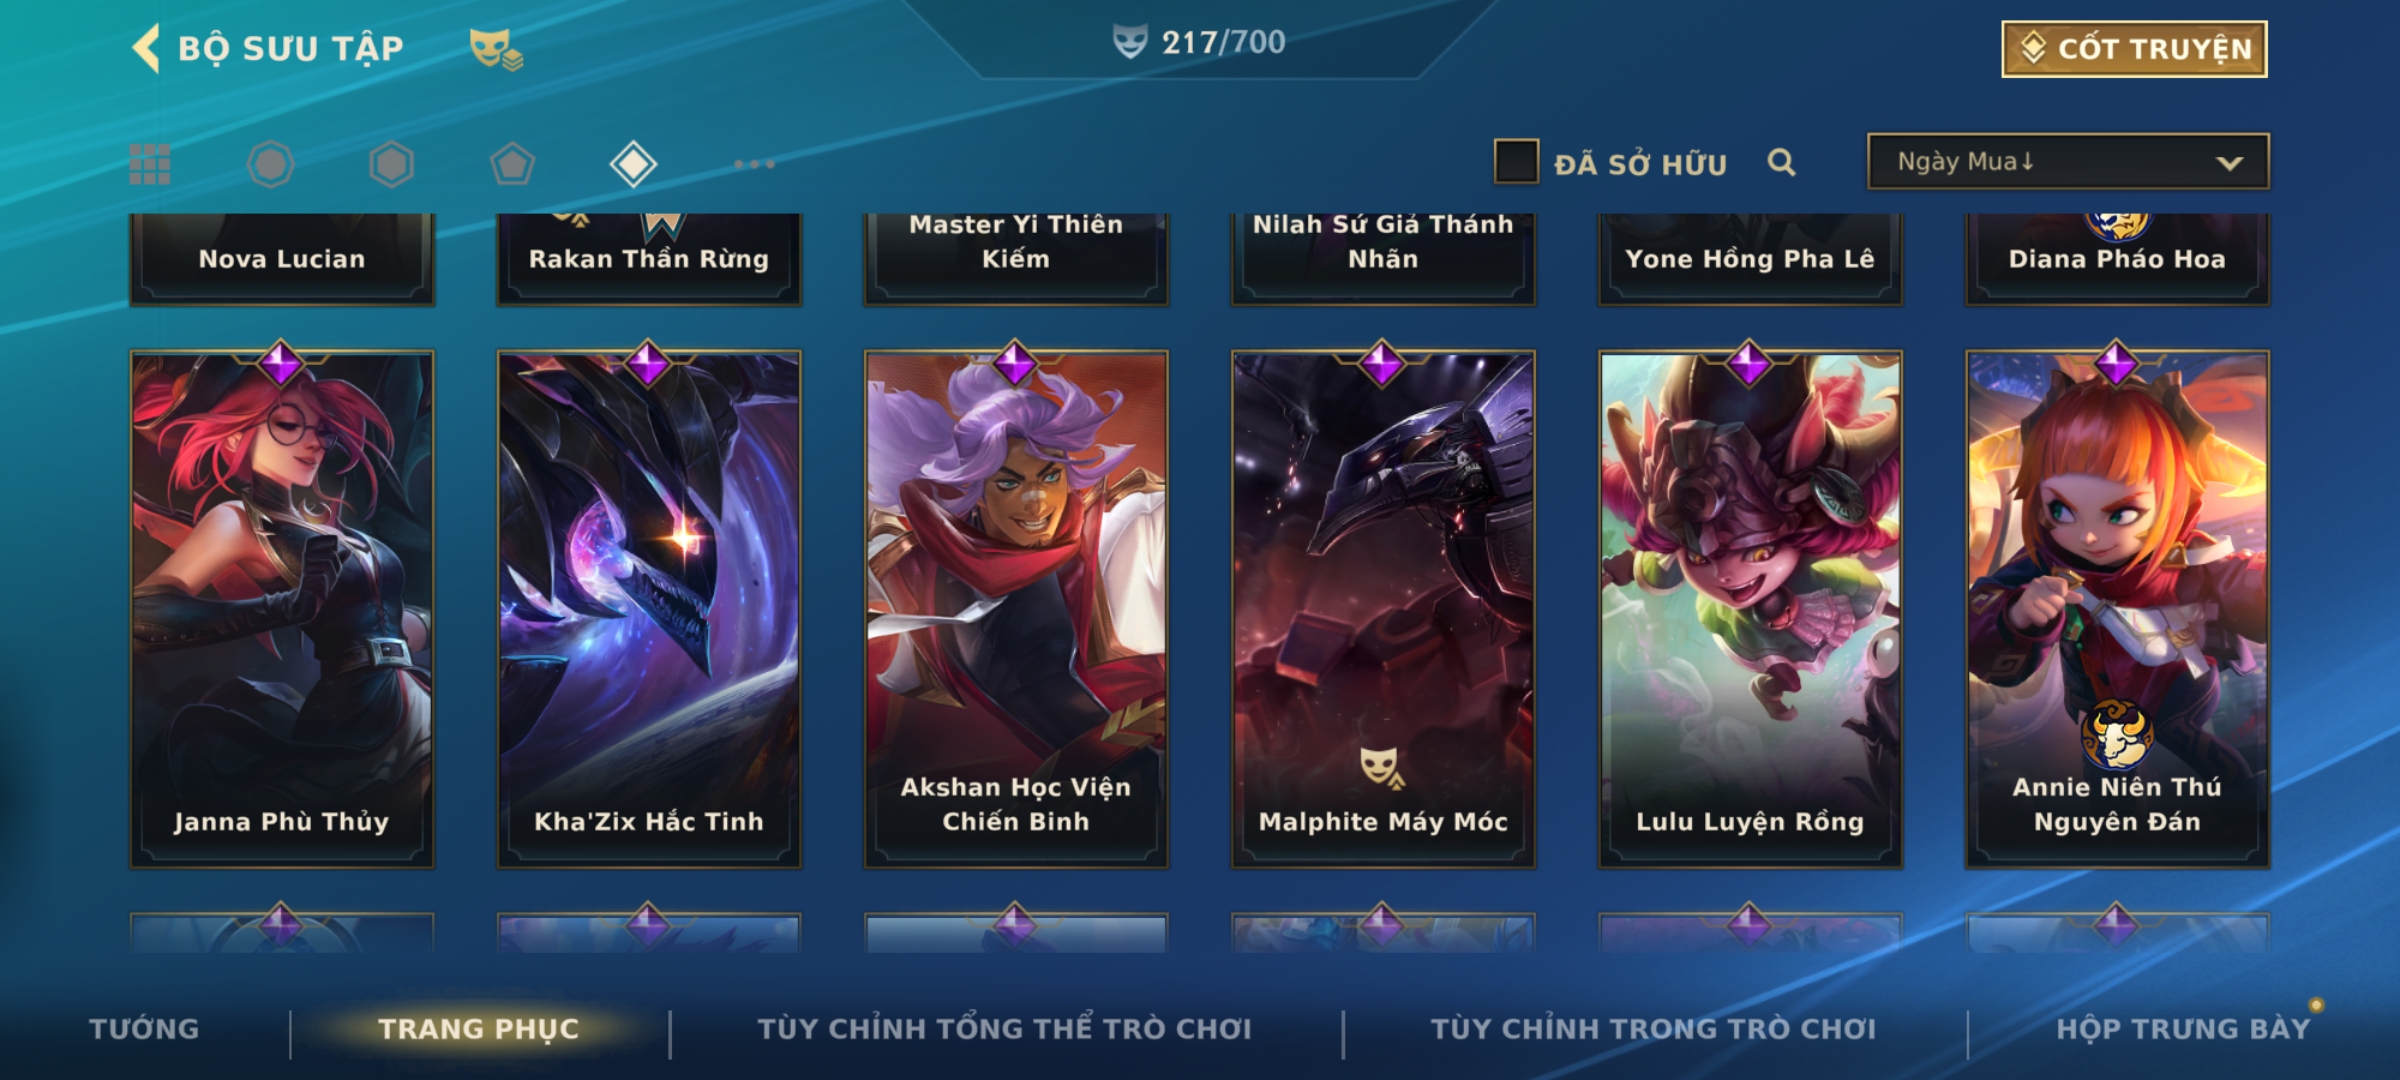Image resolution: width=2400 pixels, height=1080 pixels.
Task: Filter by pentagon rarity tier icon
Action: click(x=512, y=164)
